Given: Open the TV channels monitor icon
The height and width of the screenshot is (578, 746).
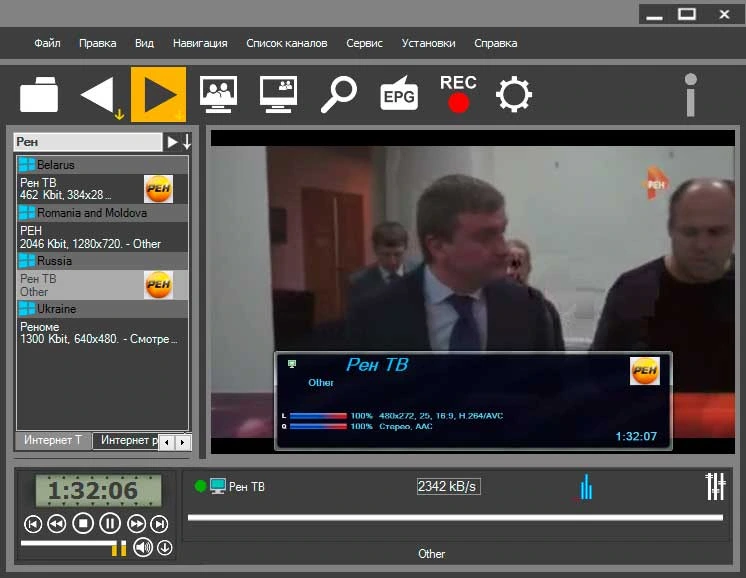Looking at the screenshot, I should (218, 94).
